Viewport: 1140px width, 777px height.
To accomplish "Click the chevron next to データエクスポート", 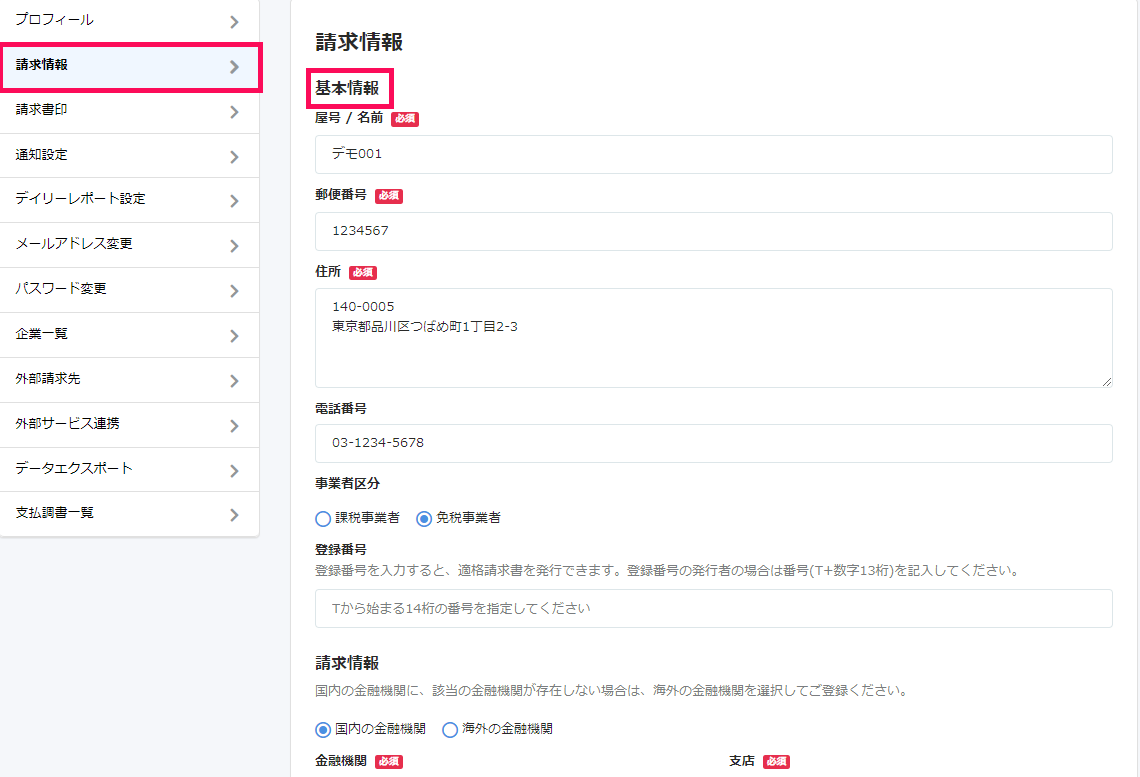I will coord(234,471).
